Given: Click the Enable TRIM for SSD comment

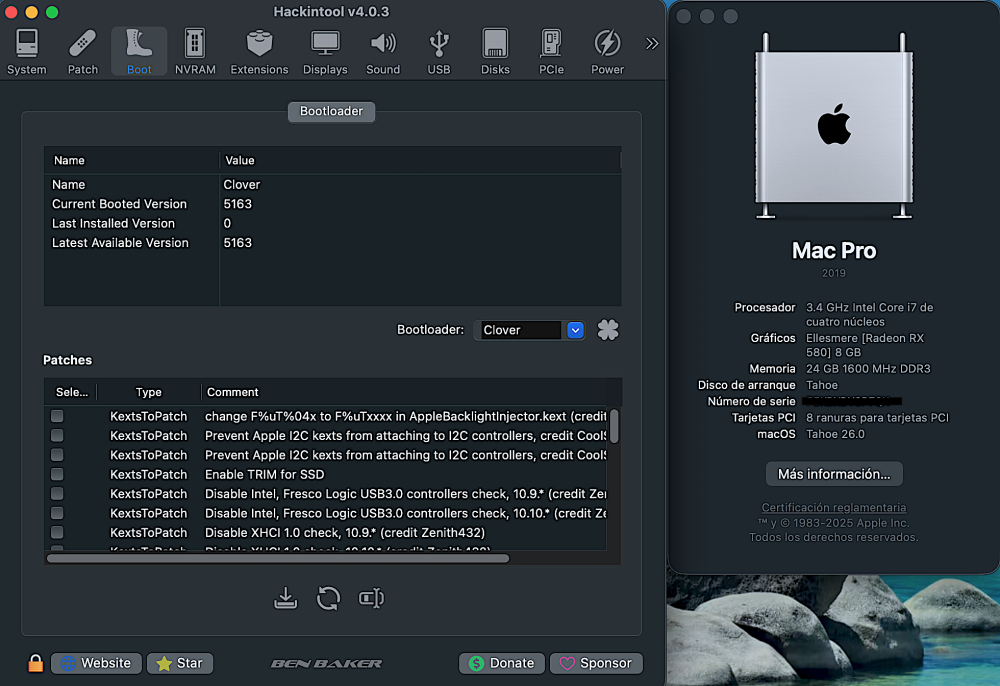Looking at the screenshot, I should [265, 474].
